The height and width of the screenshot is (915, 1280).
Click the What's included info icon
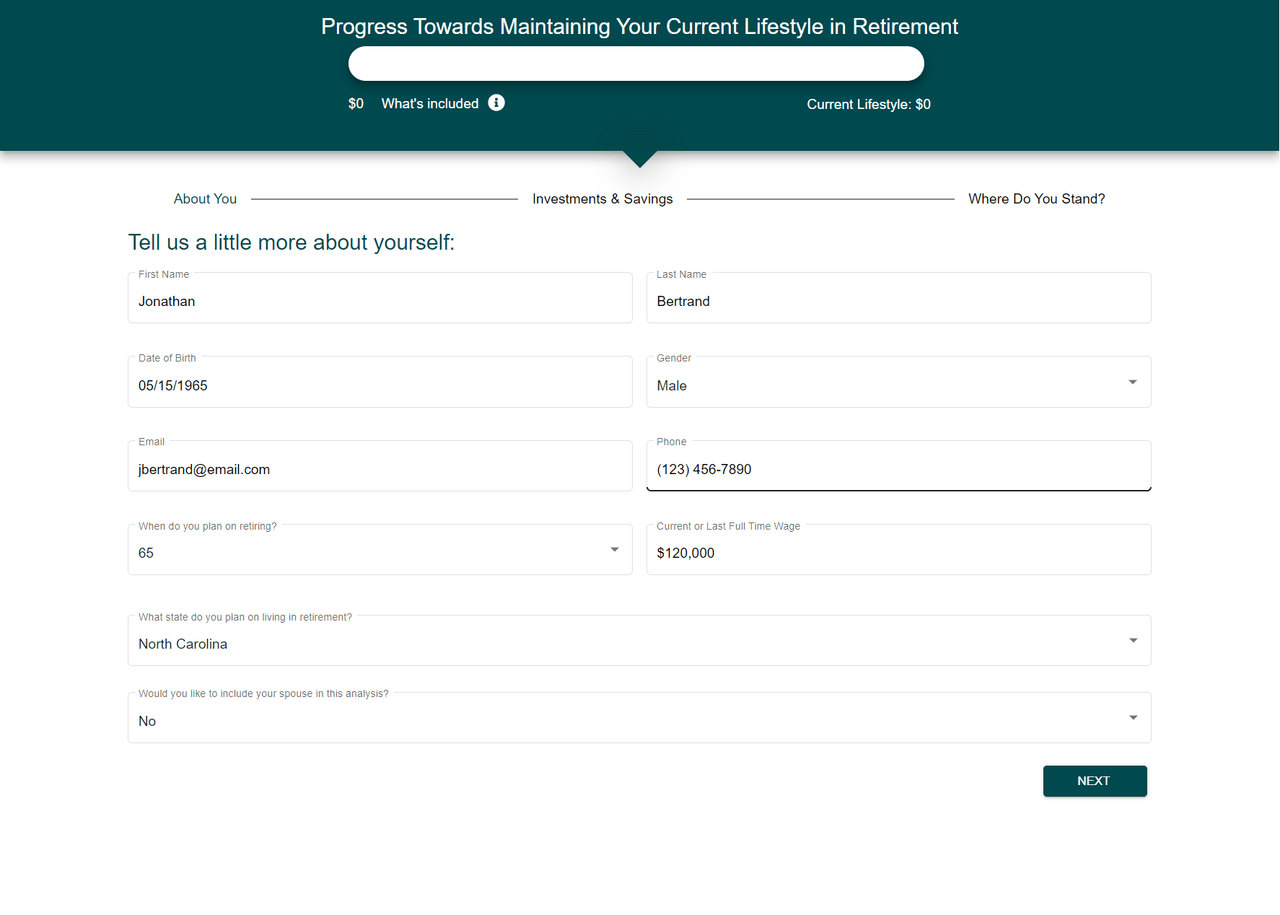[496, 103]
